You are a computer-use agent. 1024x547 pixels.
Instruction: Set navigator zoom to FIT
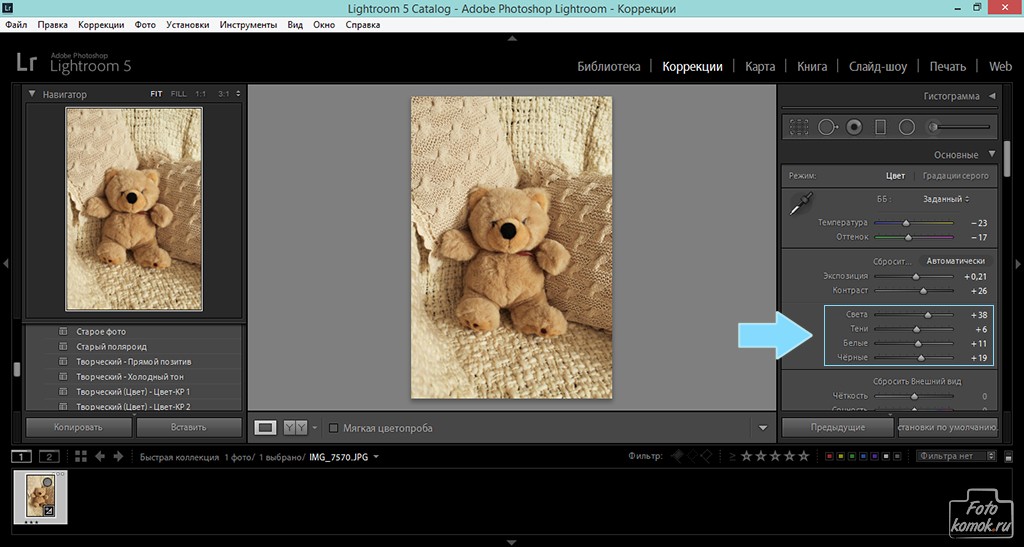click(156, 94)
